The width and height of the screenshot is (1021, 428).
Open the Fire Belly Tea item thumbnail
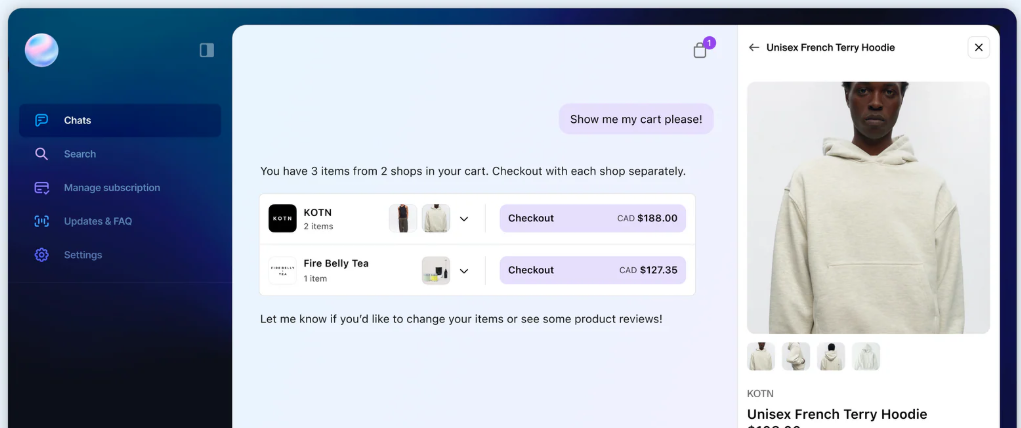436,270
